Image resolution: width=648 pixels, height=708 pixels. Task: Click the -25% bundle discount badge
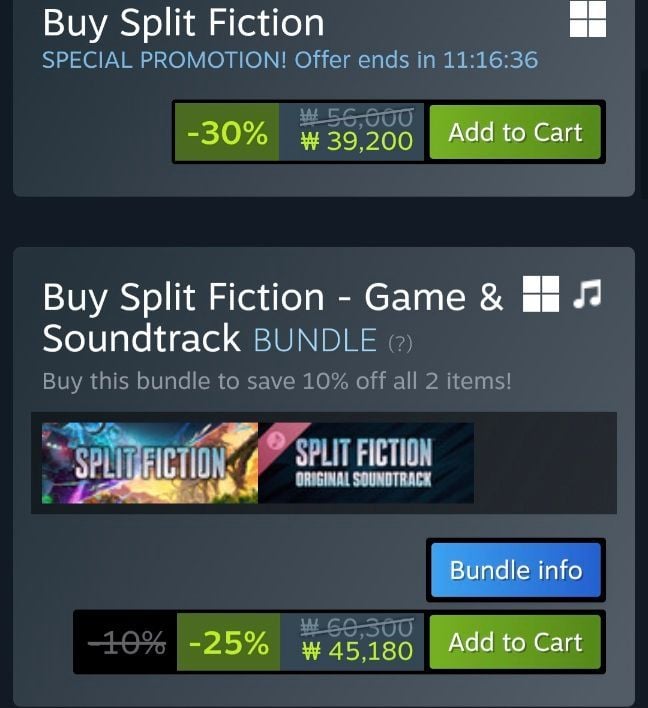tap(228, 642)
